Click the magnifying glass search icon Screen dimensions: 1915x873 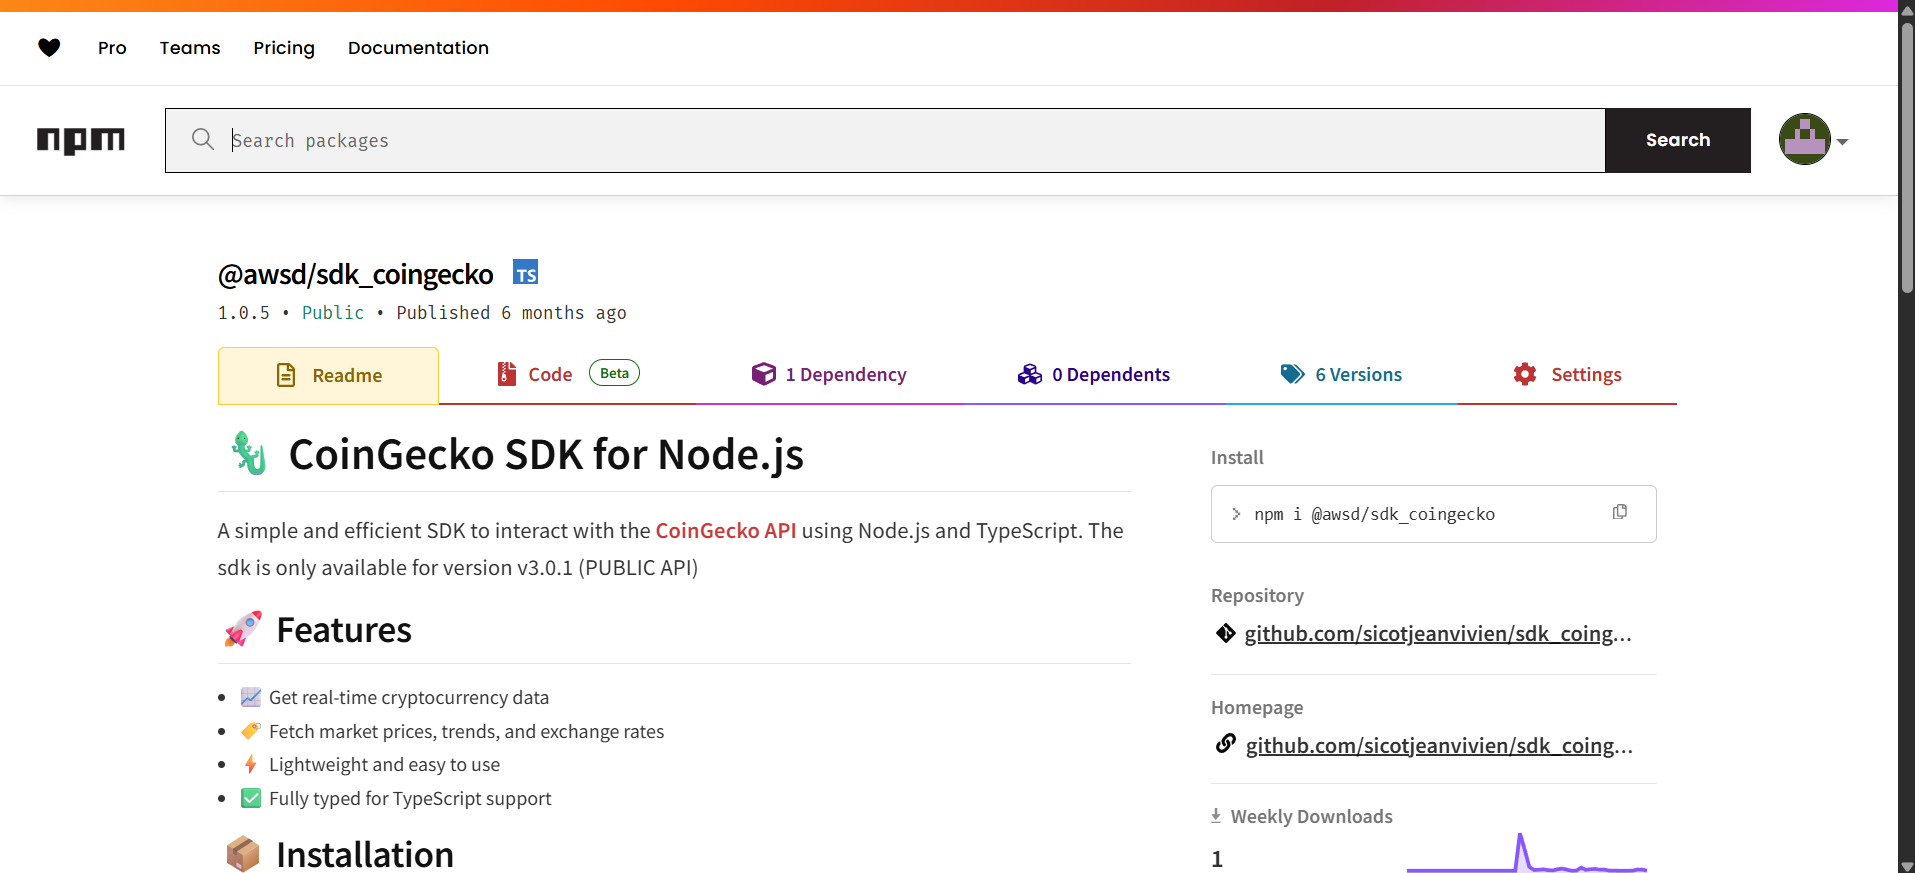pos(203,139)
